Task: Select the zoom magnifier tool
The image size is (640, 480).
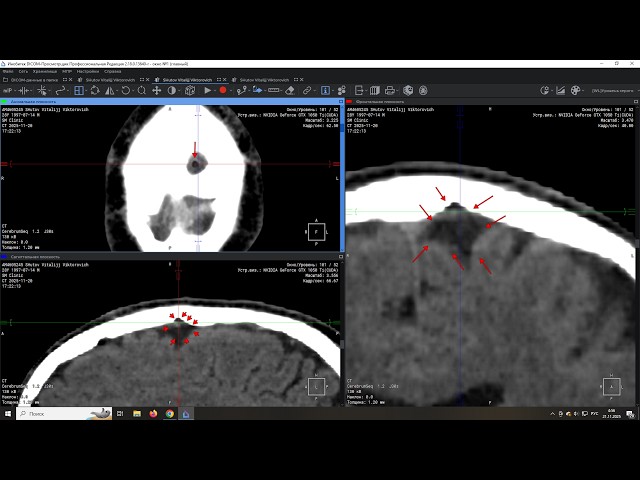Action: 142,91
